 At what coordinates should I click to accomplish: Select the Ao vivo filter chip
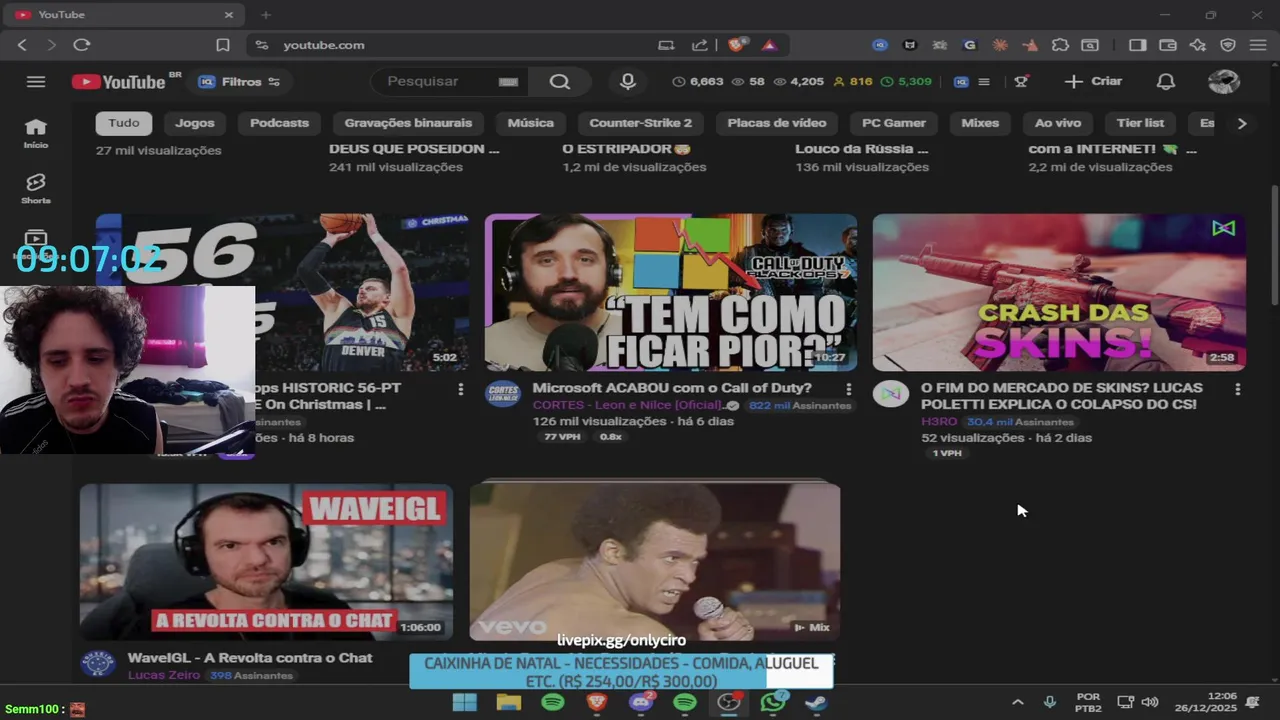1058,123
